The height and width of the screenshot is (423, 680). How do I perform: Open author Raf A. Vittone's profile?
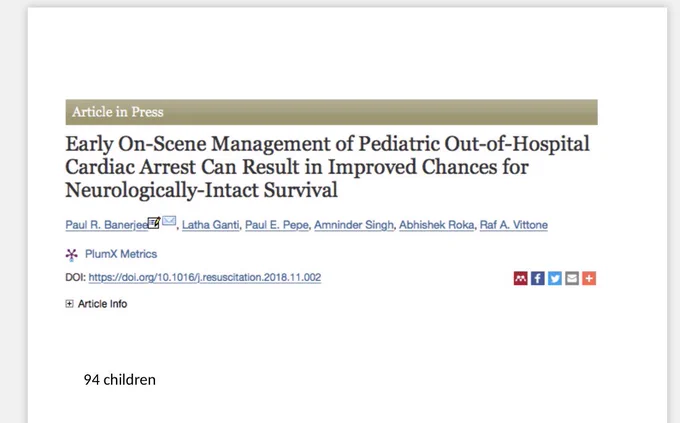(x=513, y=225)
